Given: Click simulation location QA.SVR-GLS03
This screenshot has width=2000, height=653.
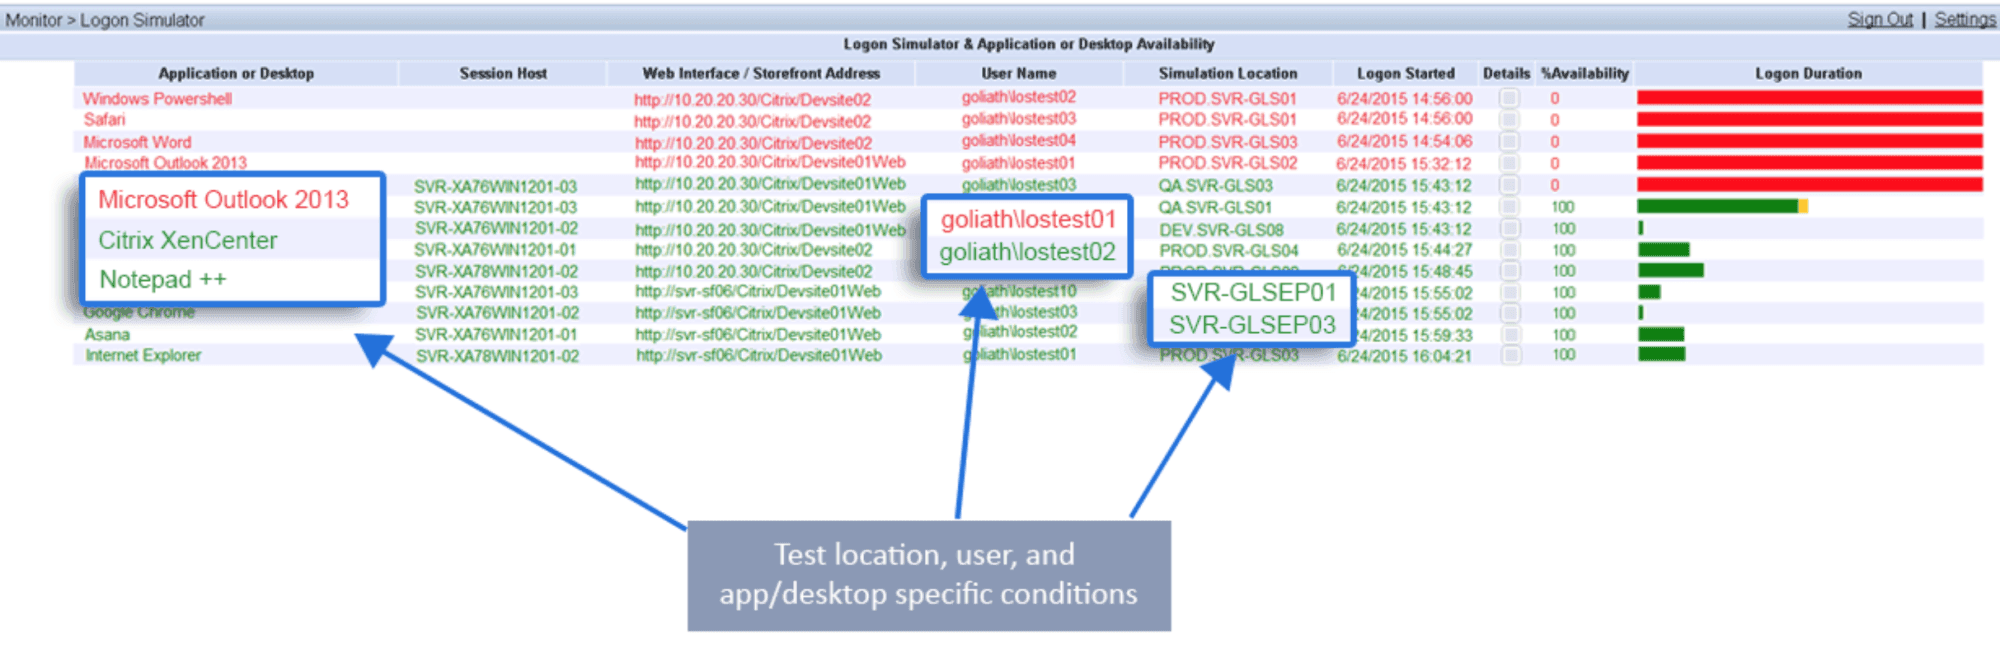Looking at the screenshot, I should click(x=1216, y=185).
